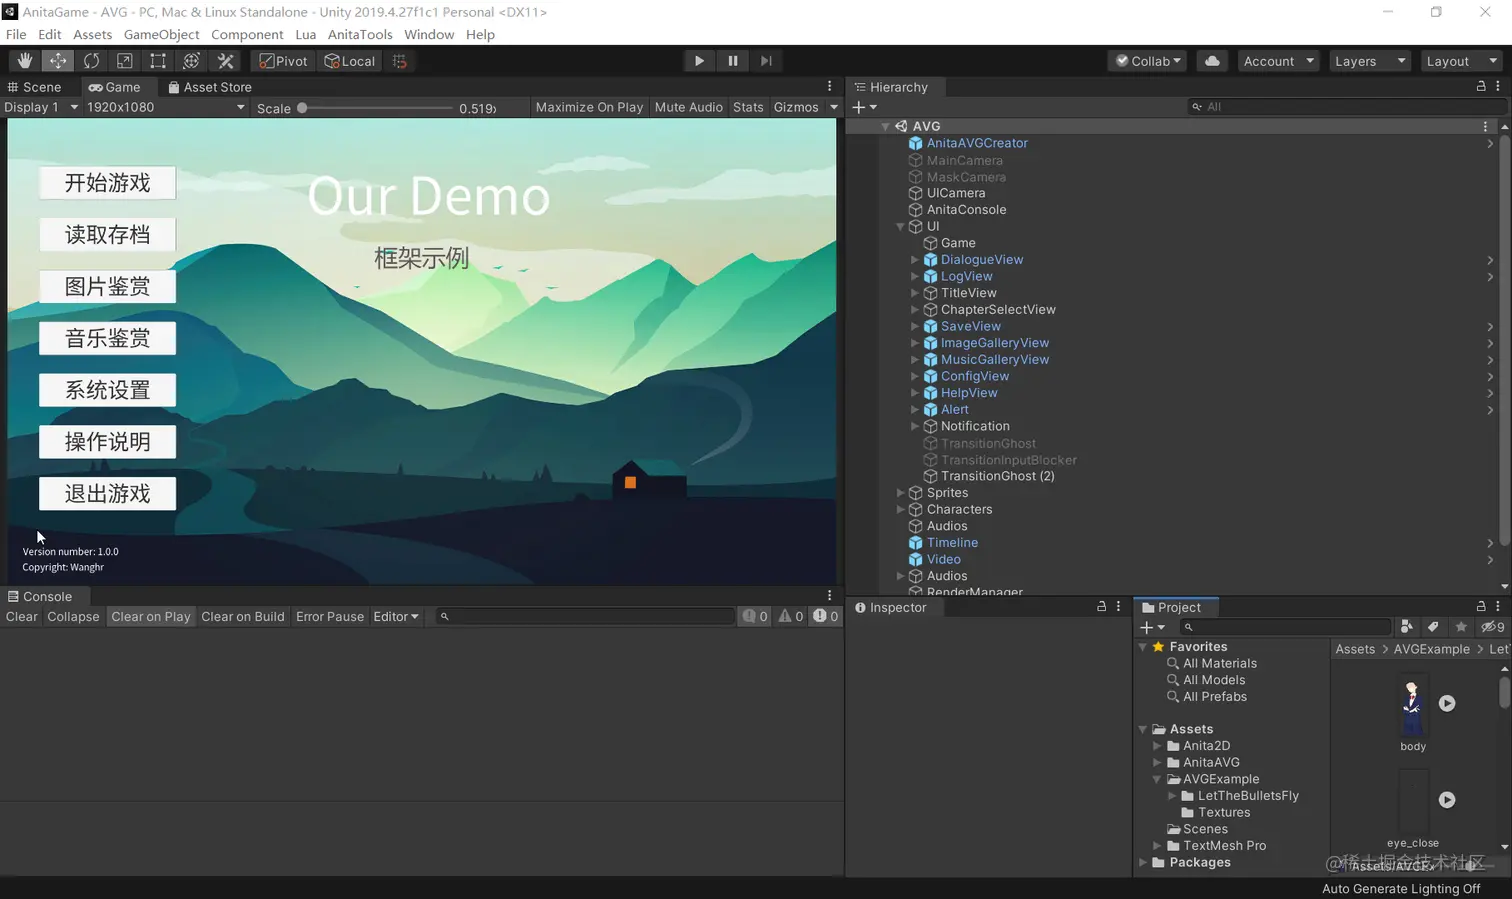Image resolution: width=1512 pixels, height=899 pixels.
Task: Click the 读取存档 button
Action: [108, 235]
